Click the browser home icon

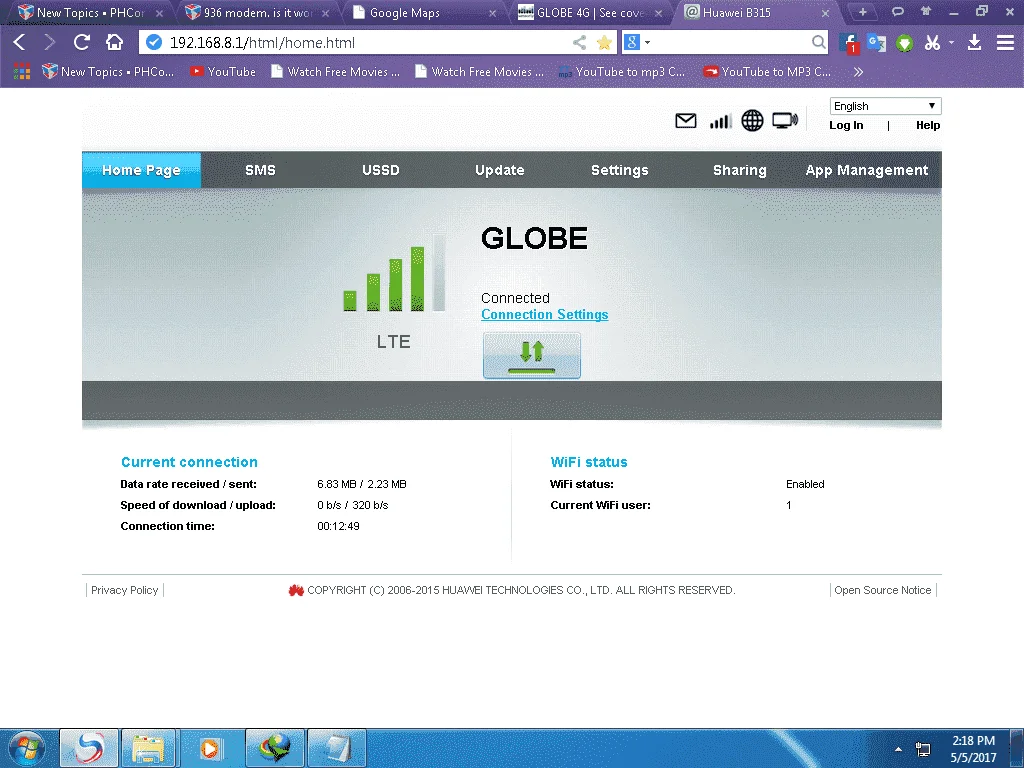(x=114, y=42)
